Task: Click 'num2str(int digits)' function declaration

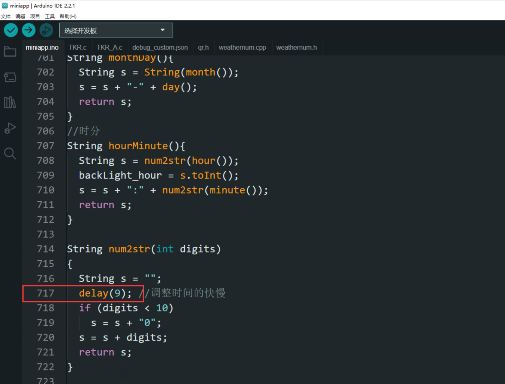Action: coord(165,249)
